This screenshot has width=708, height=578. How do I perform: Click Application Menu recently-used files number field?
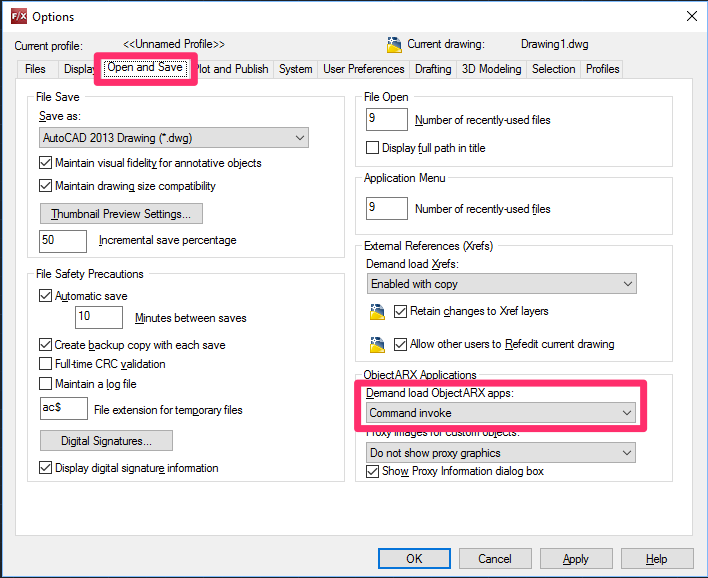(x=387, y=208)
